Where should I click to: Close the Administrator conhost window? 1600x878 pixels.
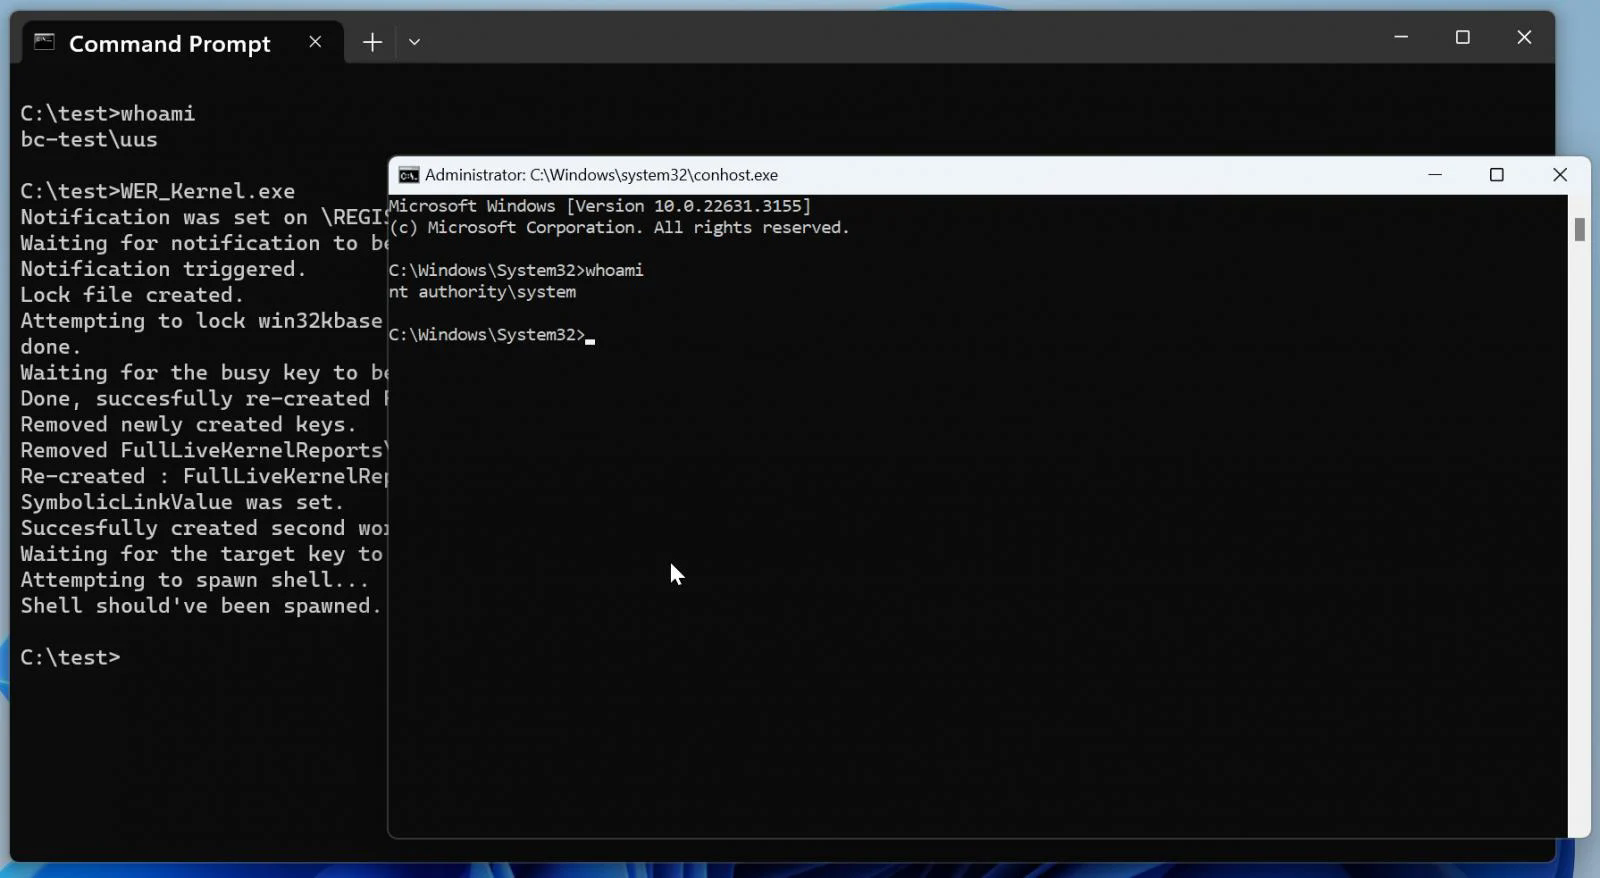[1559, 175]
